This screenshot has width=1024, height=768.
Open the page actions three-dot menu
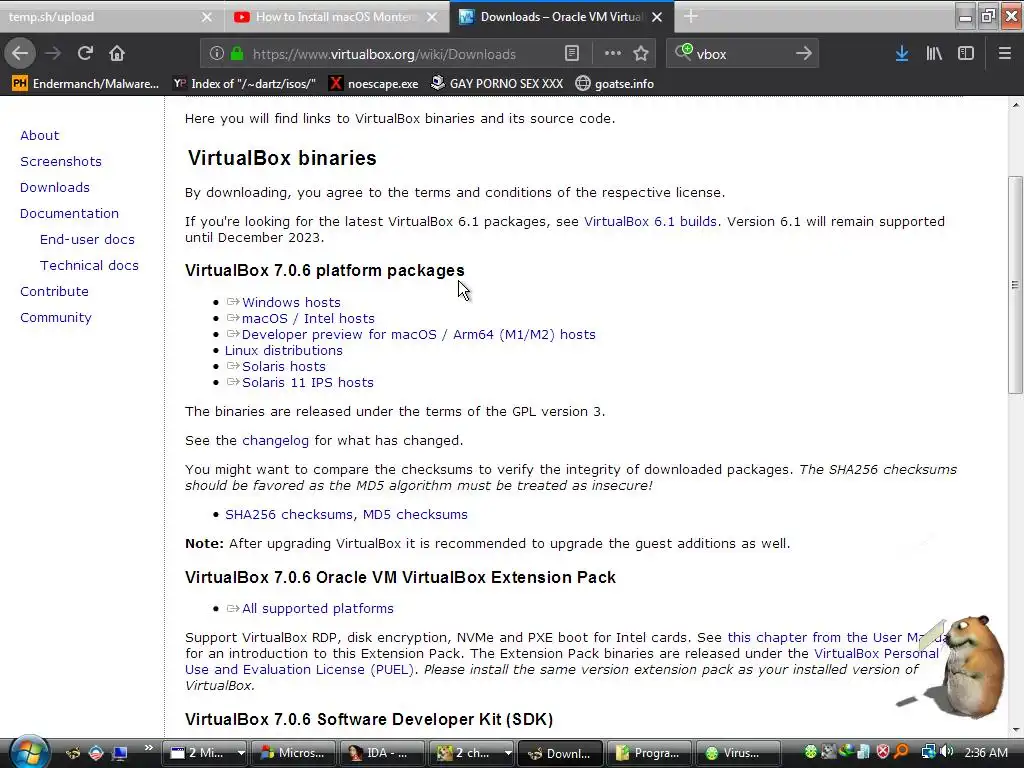point(613,54)
